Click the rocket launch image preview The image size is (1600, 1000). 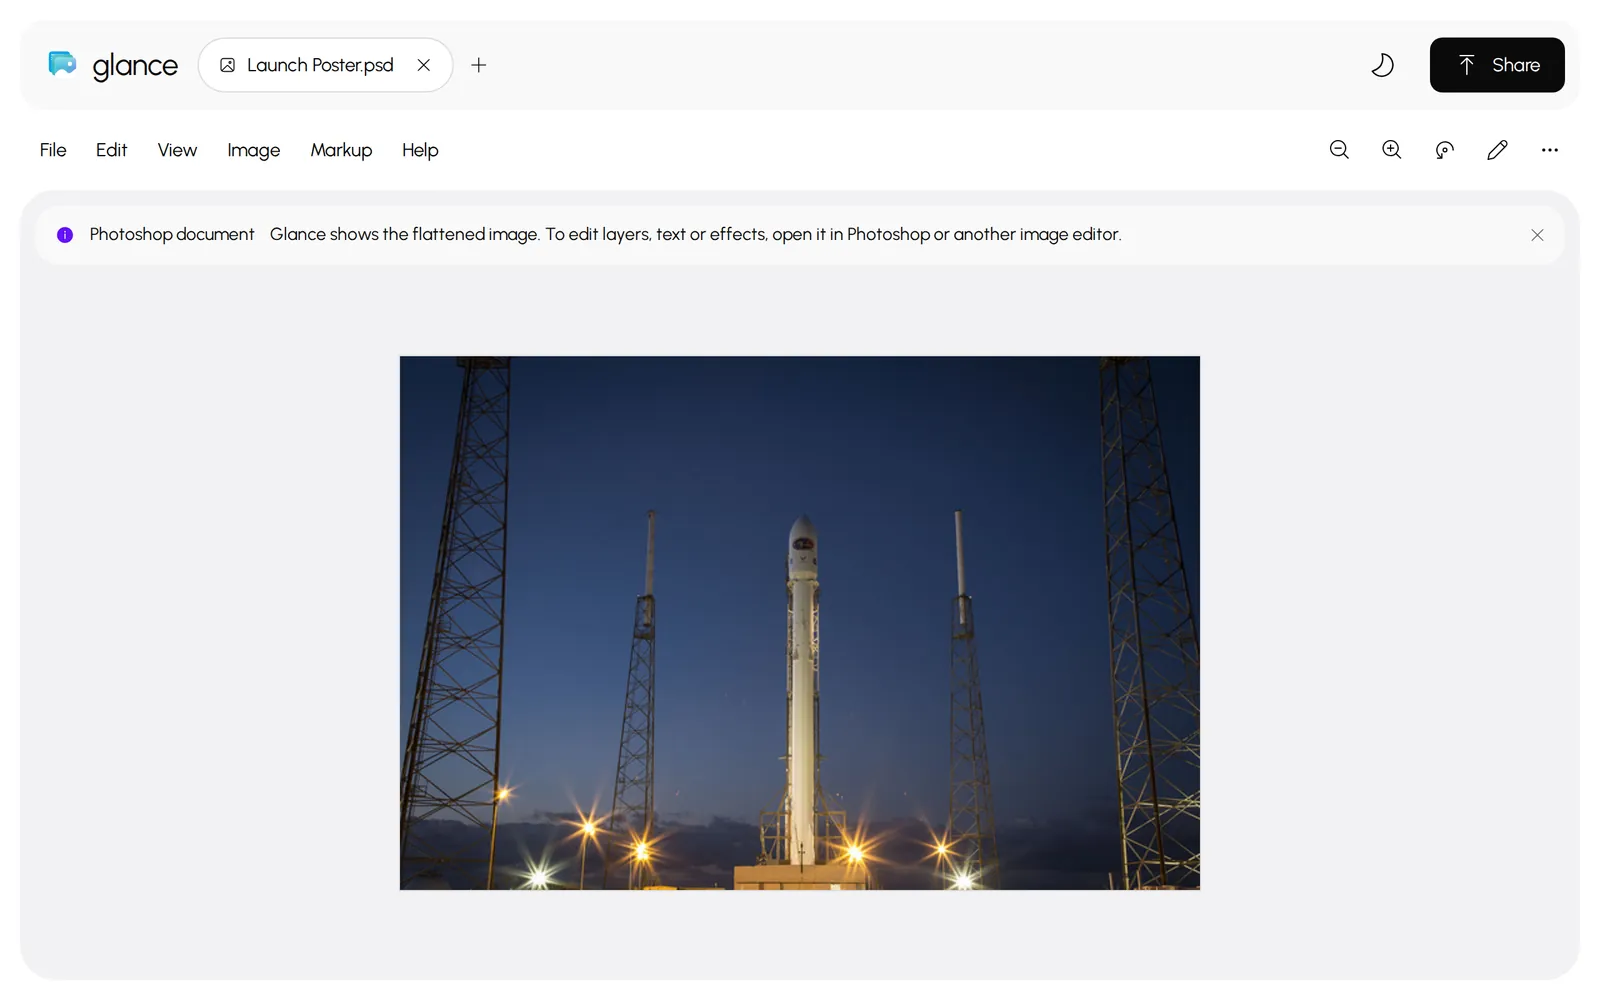tap(800, 623)
